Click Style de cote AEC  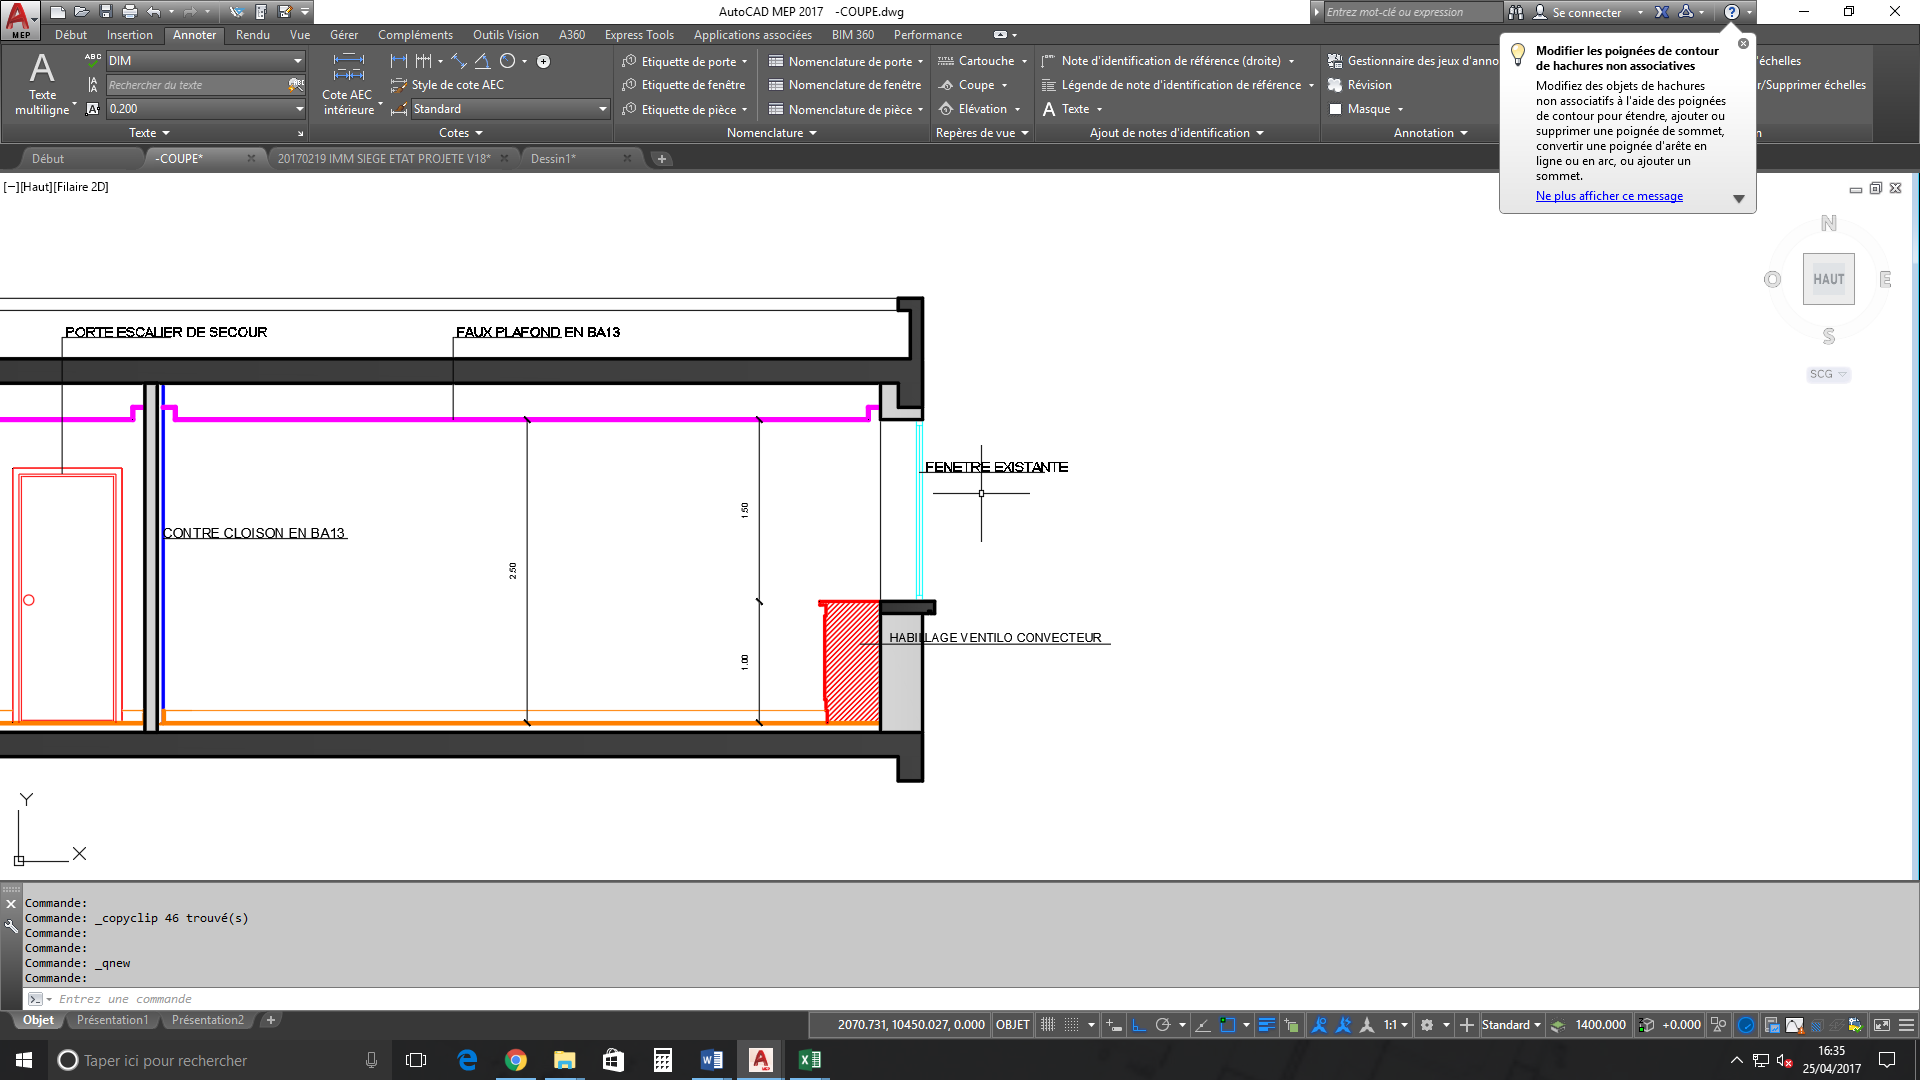point(447,85)
